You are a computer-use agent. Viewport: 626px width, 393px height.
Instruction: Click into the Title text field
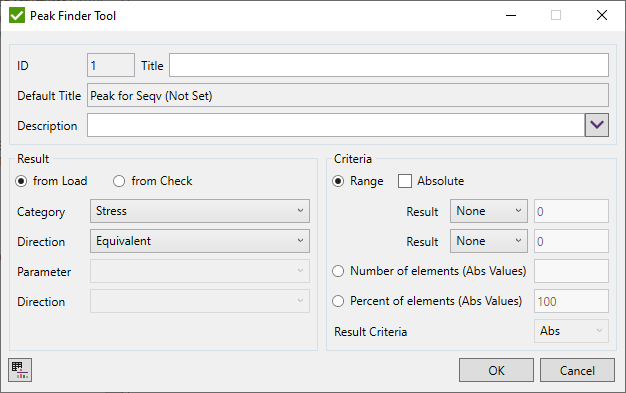point(389,65)
